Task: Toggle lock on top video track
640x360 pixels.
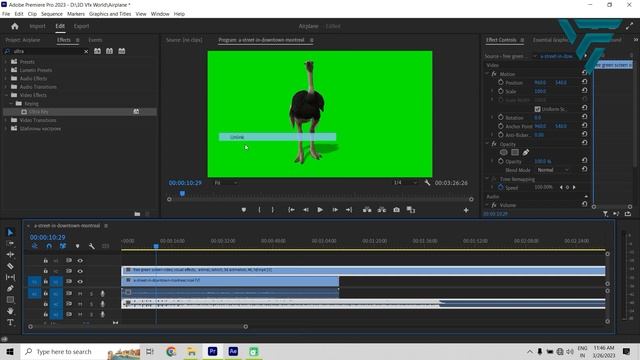Action: (x=46, y=260)
